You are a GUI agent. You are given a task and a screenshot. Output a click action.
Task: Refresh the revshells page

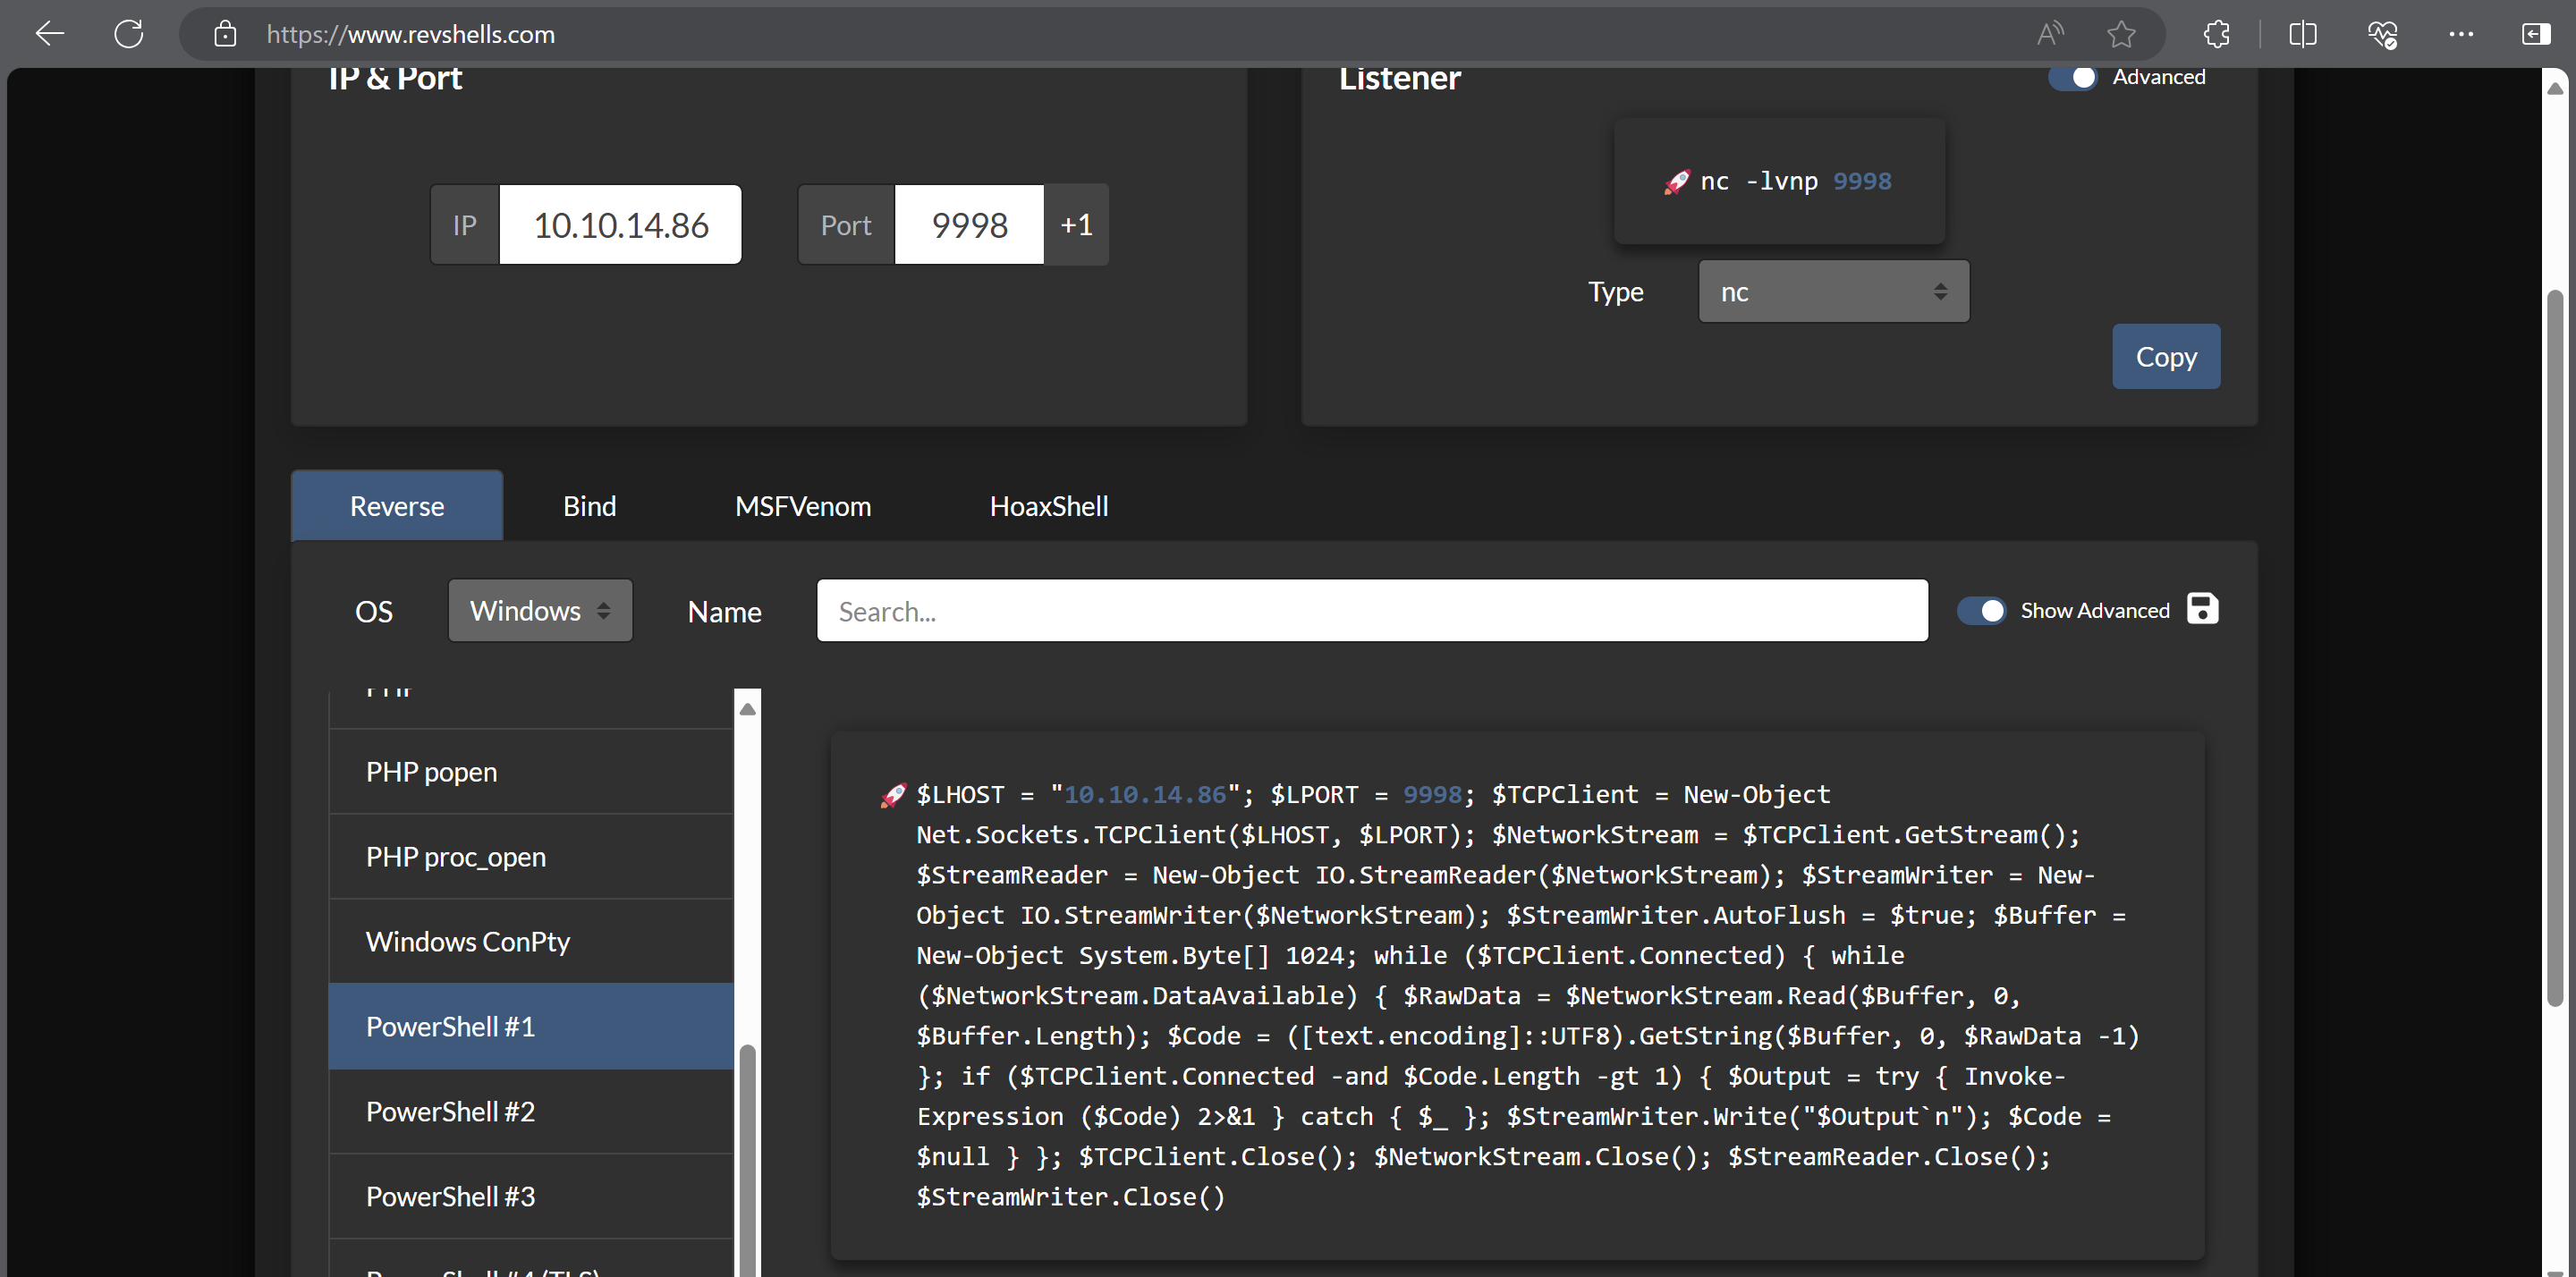click(129, 34)
